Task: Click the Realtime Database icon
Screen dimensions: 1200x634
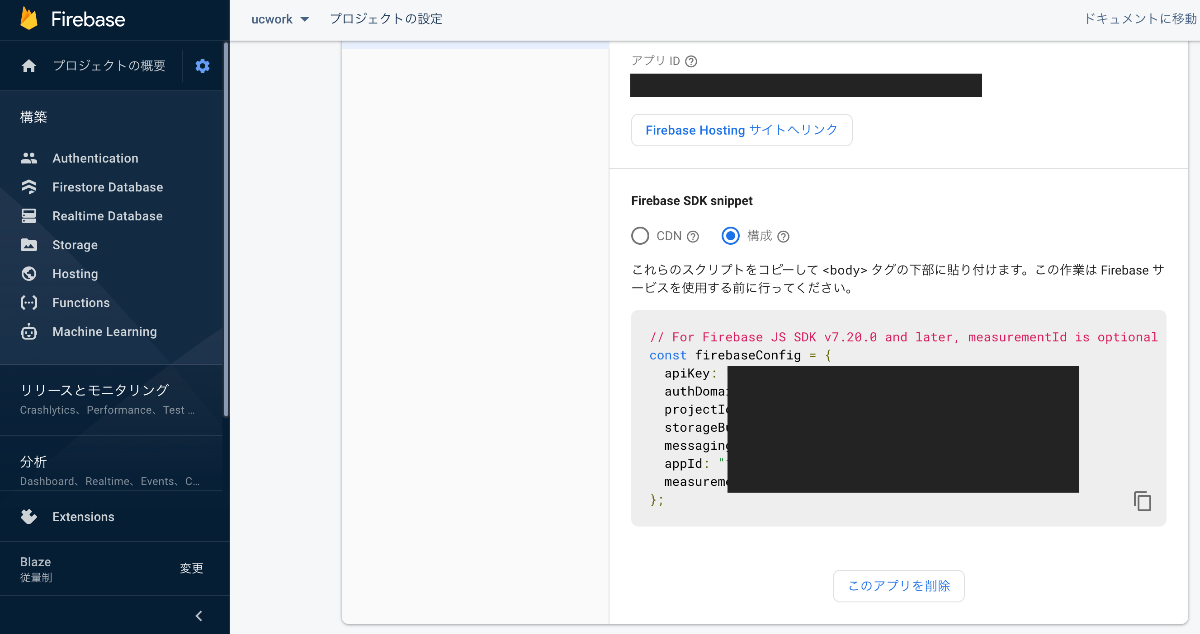Action: pyautogui.click(x=29, y=216)
